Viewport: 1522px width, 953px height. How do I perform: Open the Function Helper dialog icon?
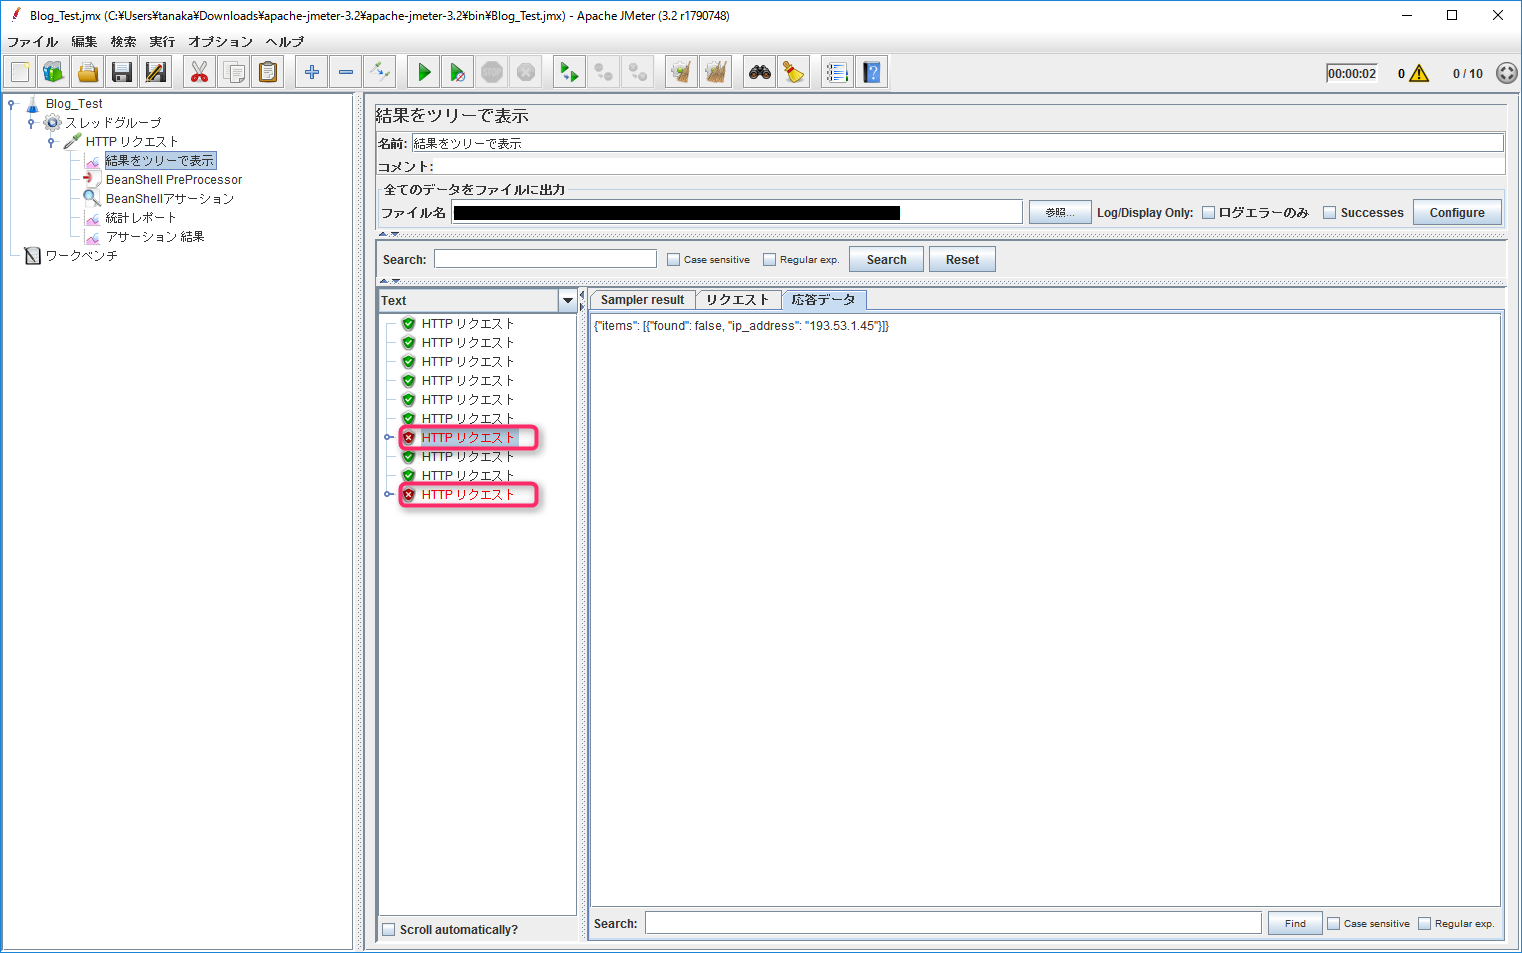point(838,72)
